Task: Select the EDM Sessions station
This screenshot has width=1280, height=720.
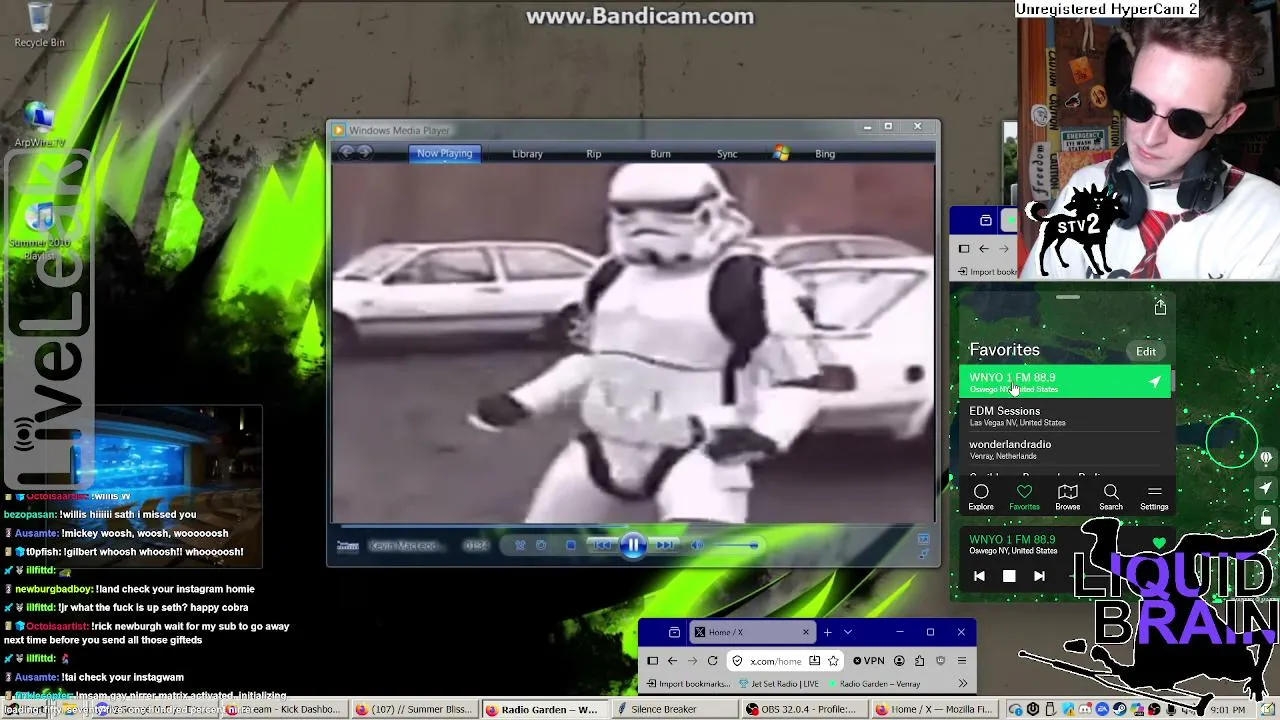Action: coord(1064,416)
